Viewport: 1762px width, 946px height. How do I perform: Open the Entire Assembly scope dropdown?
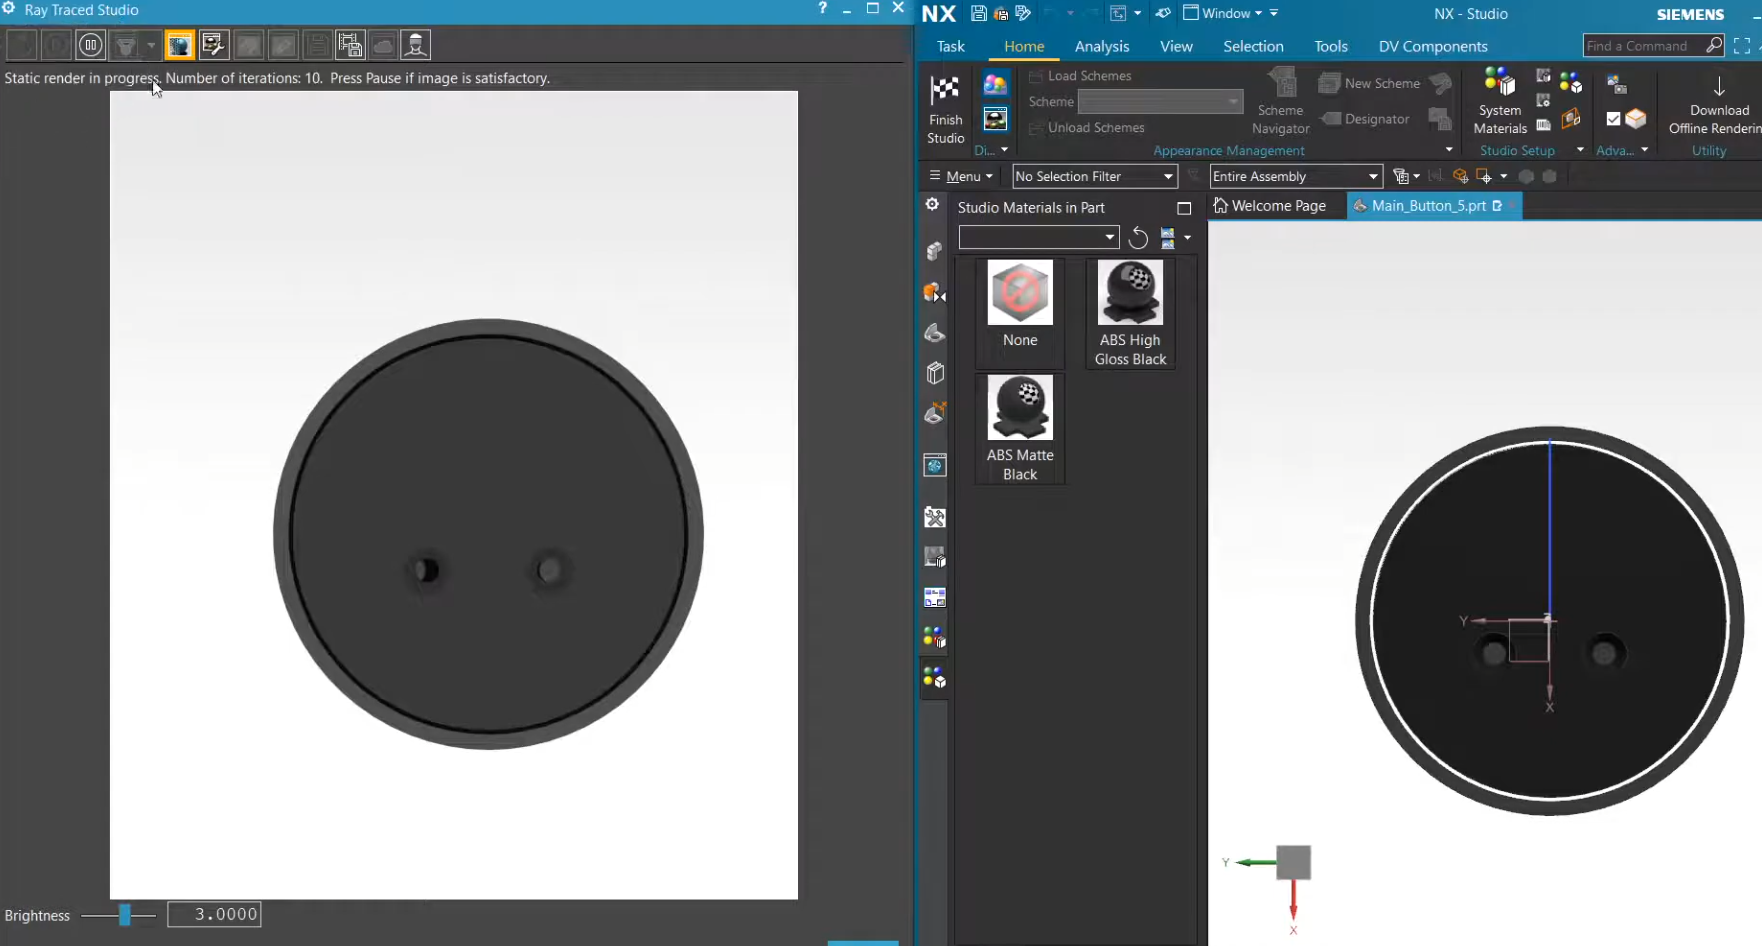coord(1296,176)
